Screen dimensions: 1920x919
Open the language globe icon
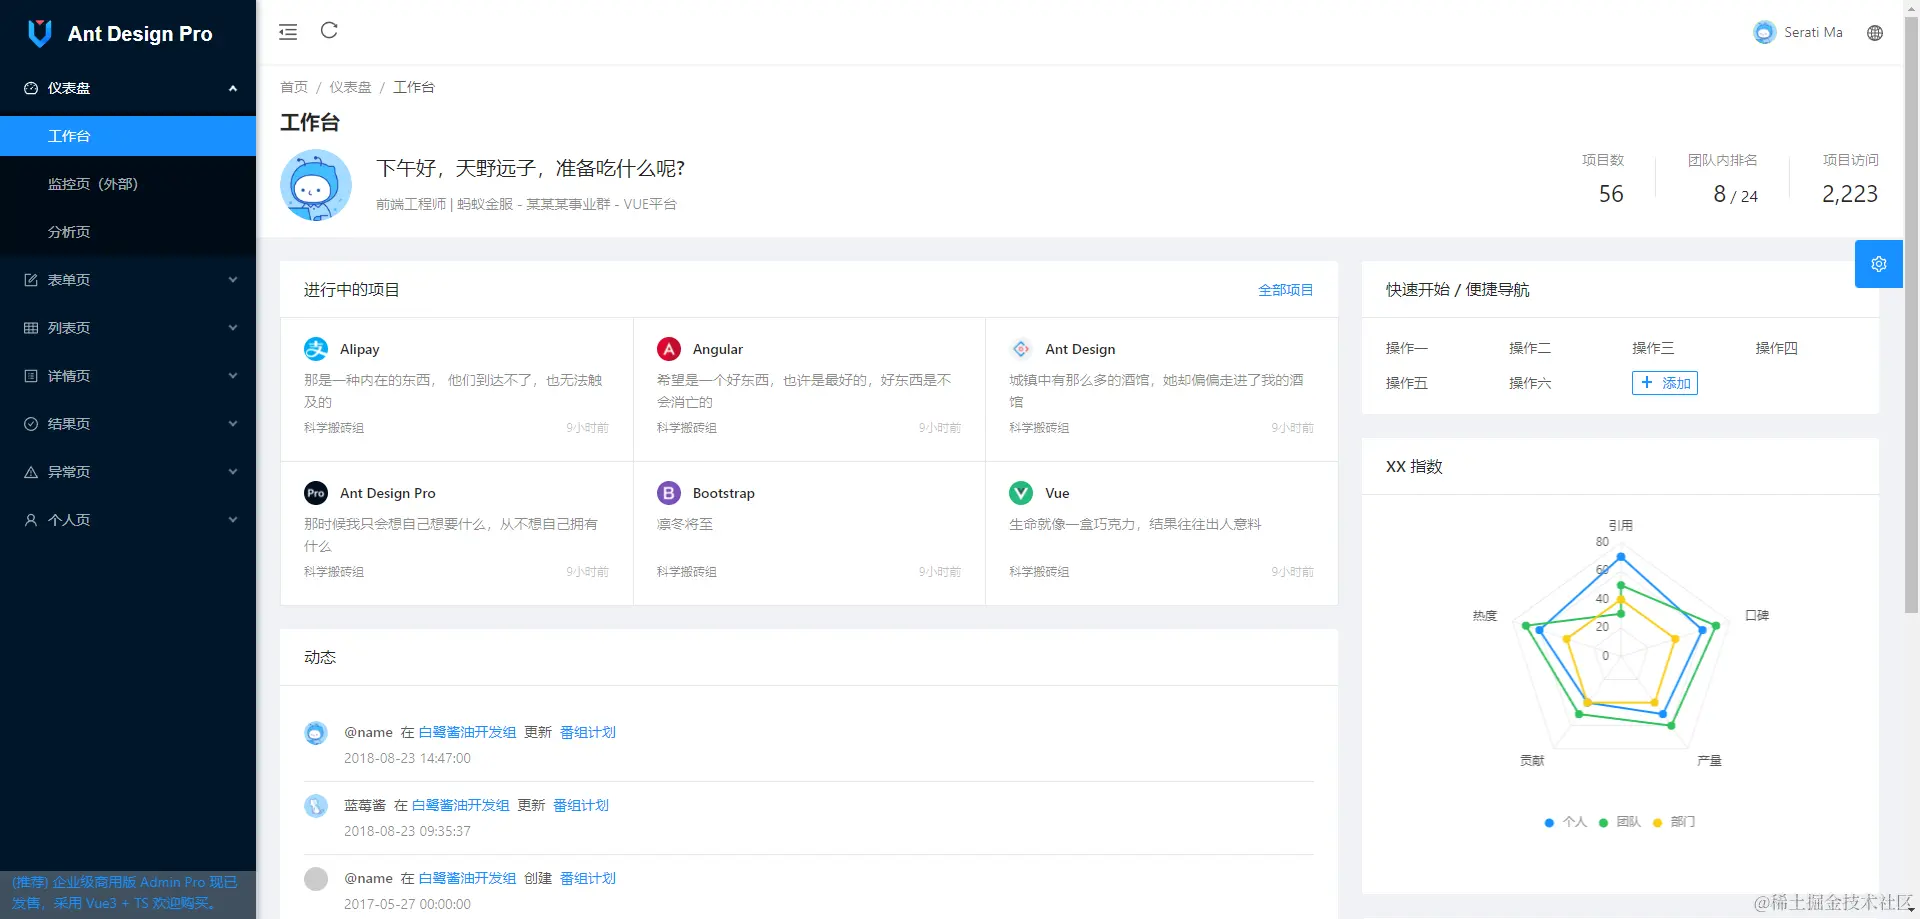tap(1875, 33)
